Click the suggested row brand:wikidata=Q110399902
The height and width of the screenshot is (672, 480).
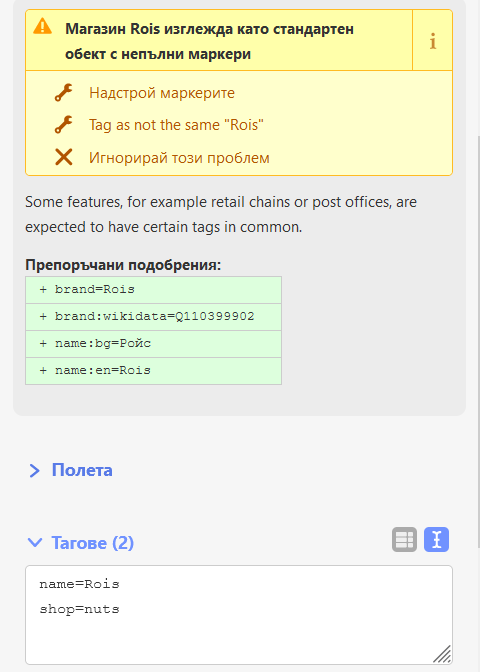pyautogui.click(x=153, y=317)
